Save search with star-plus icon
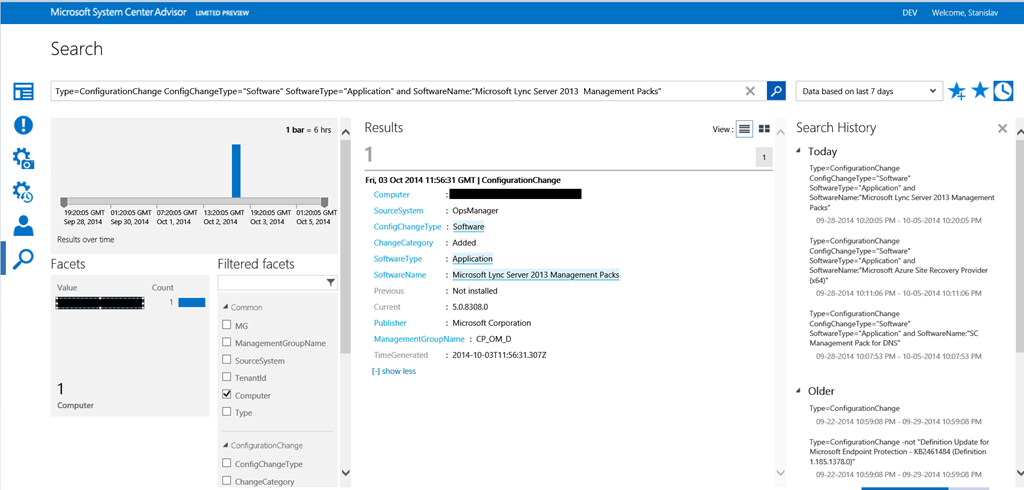The height and width of the screenshot is (490, 1024). (957, 91)
